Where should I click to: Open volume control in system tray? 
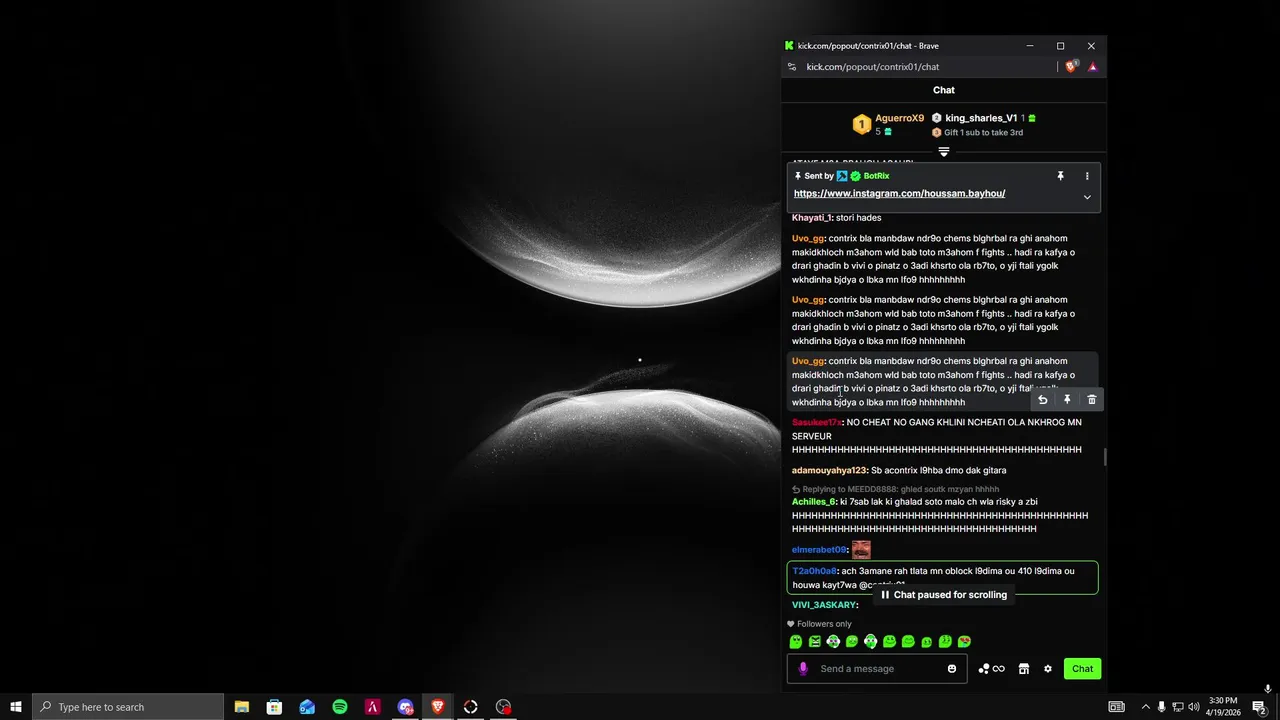point(1194,707)
